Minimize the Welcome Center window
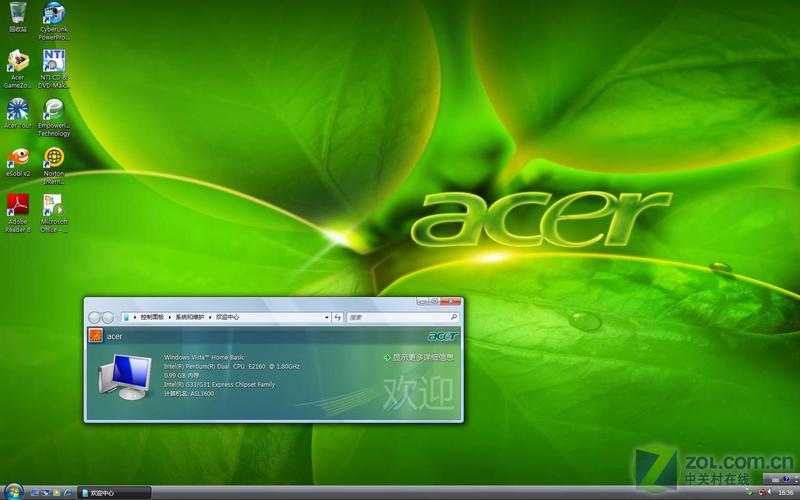The image size is (800, 500). pos(423,301)
